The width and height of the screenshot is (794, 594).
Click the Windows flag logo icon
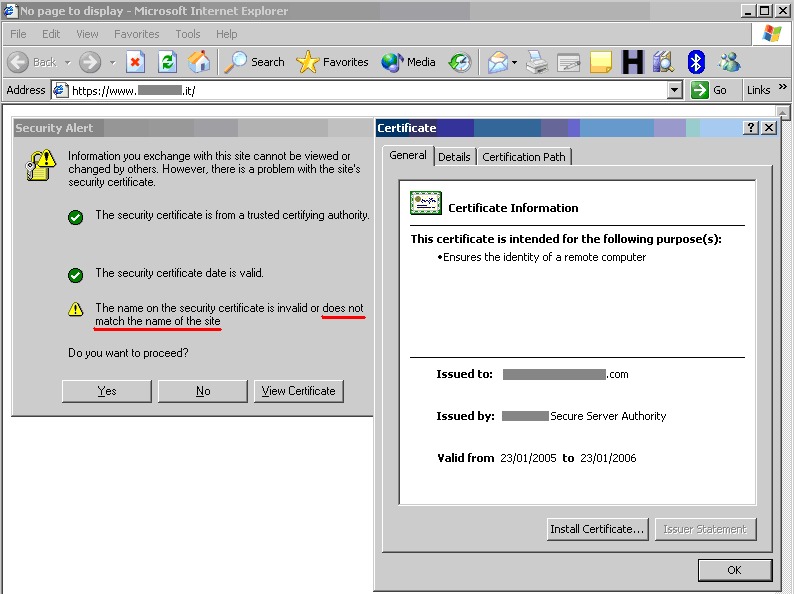(x=772, y=34)
